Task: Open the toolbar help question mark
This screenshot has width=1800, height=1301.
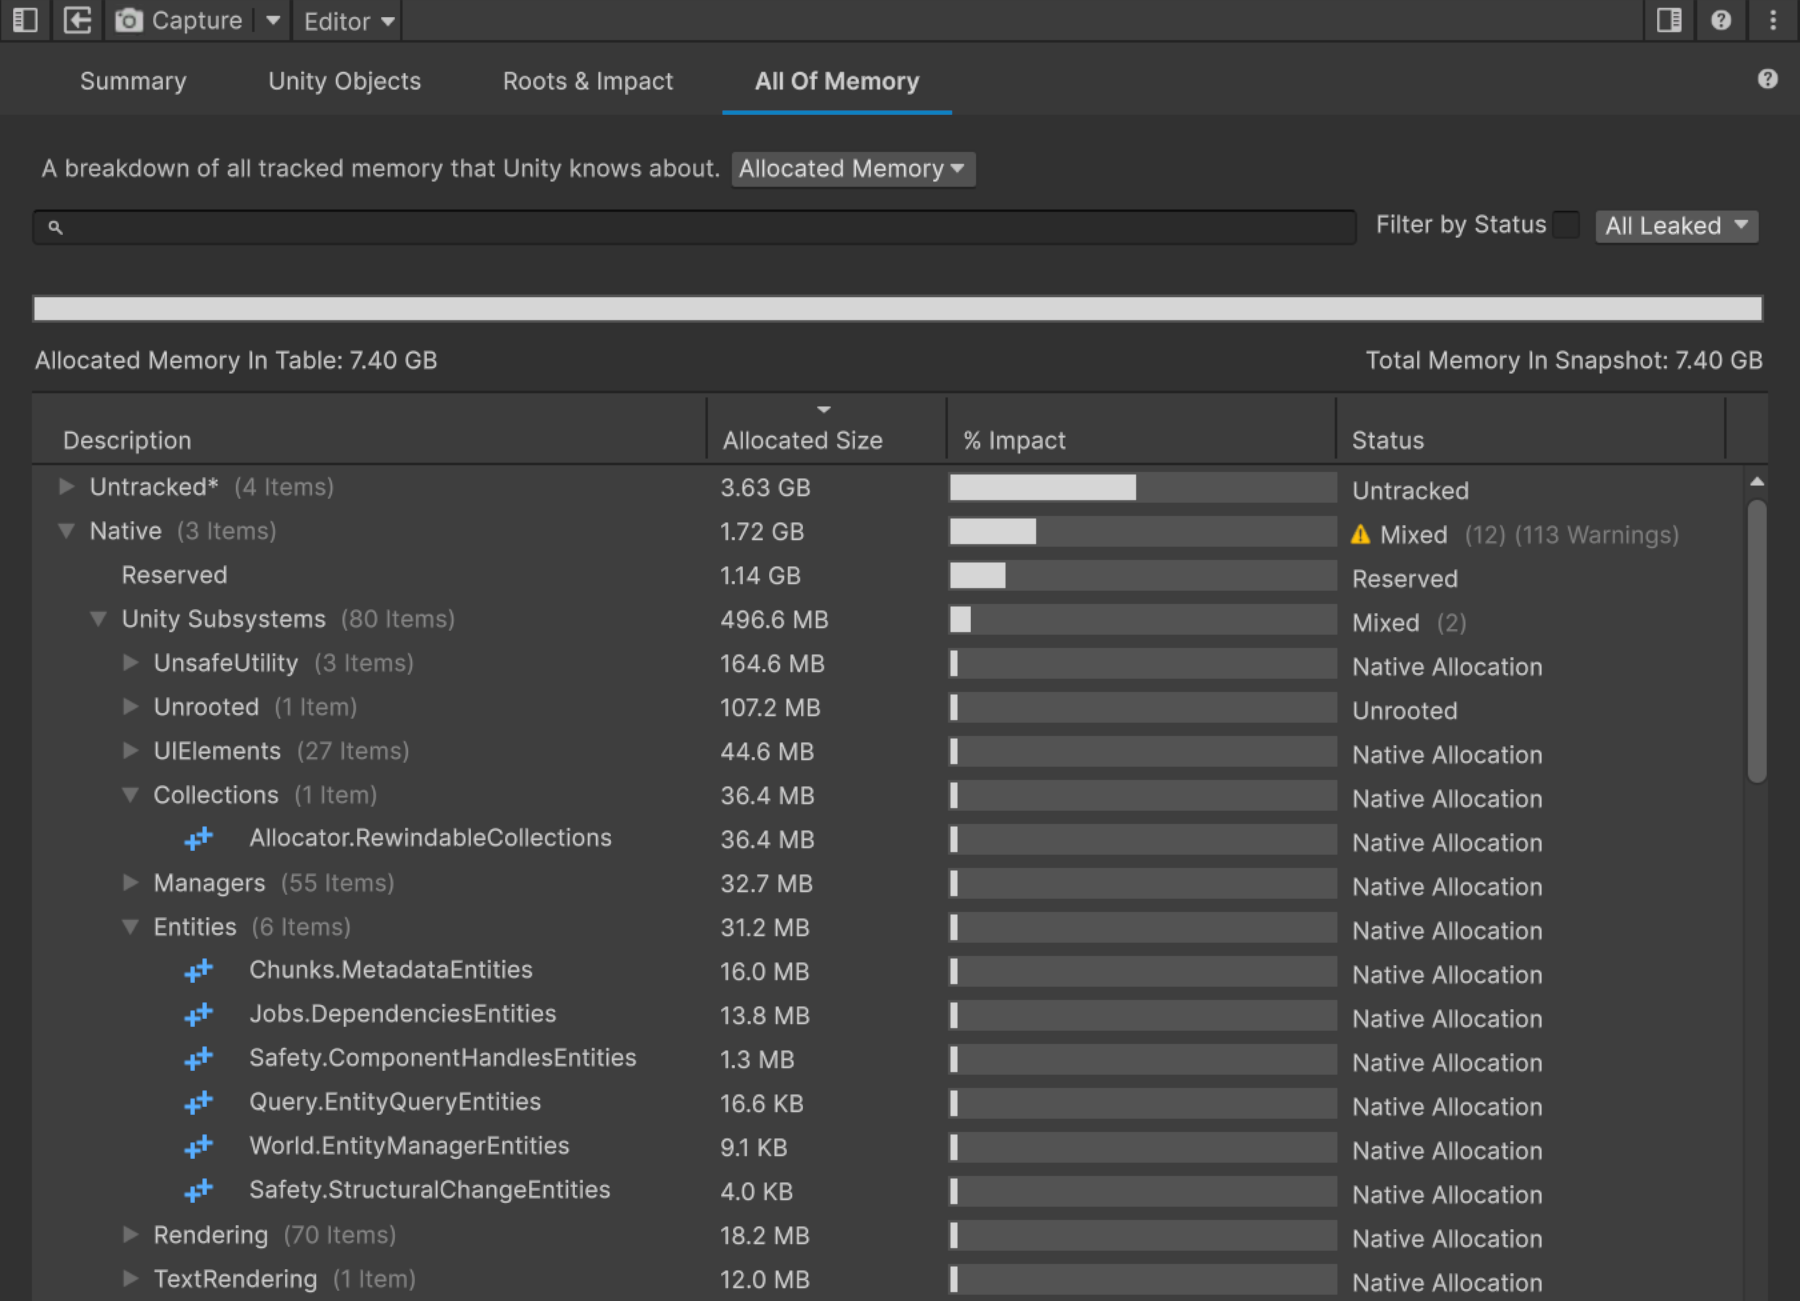Action: [1721, 20]
